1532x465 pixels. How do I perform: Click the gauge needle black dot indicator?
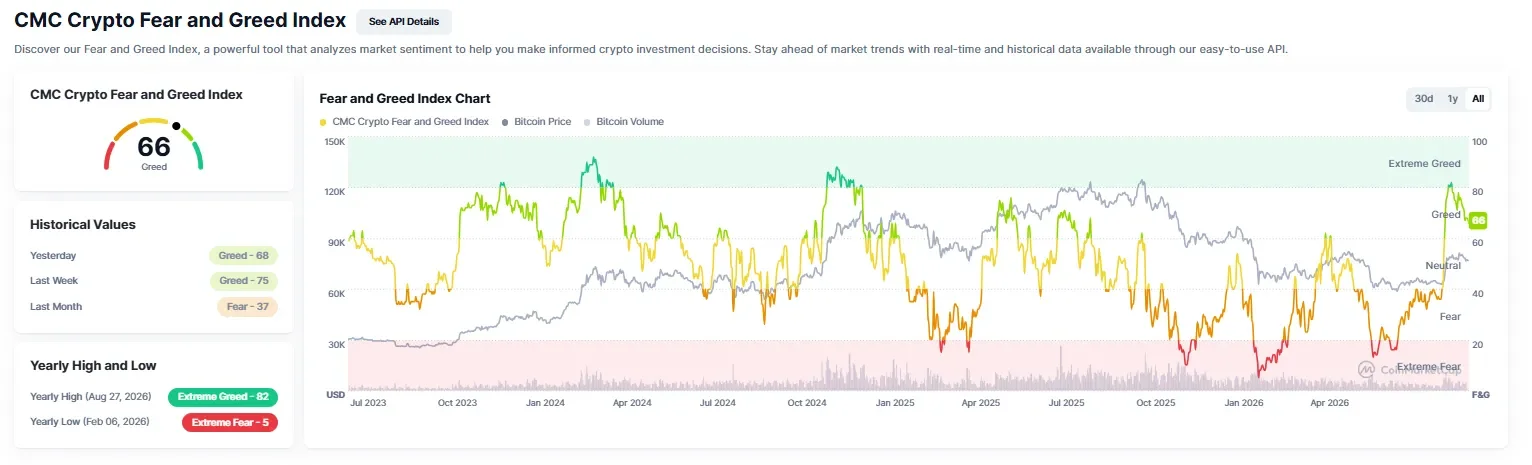point(176,126)
